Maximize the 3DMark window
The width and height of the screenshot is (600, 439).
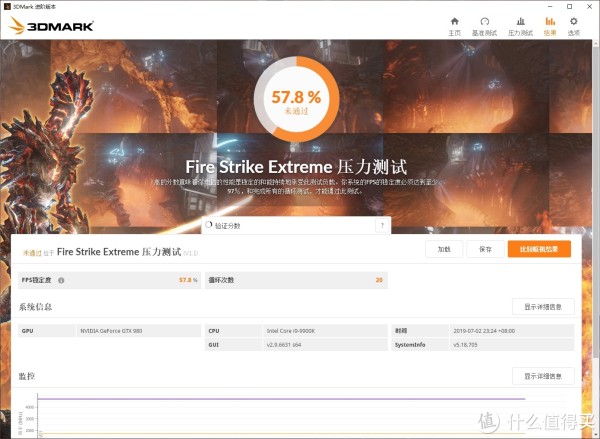(x=569, y=7)
